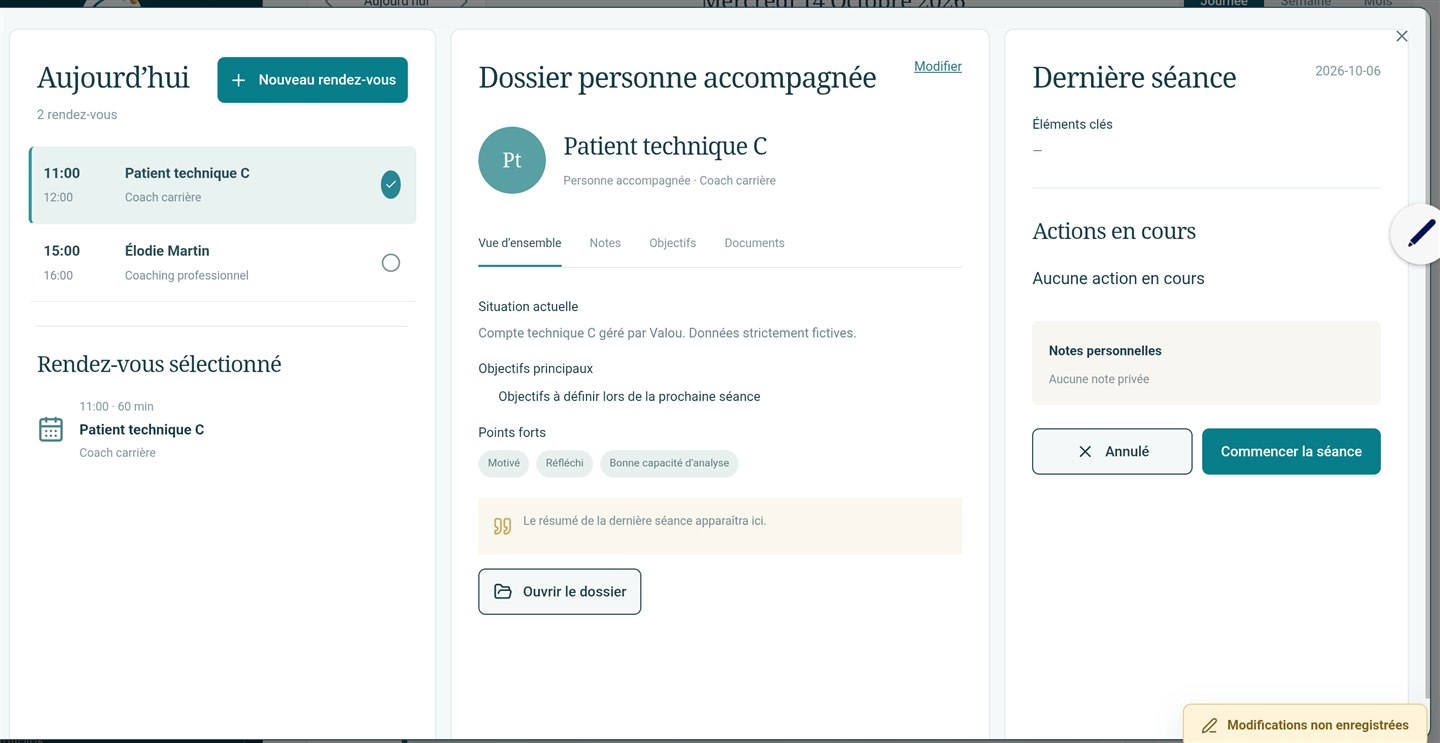Start the session with Commencer la séance
The width and height of the screenshot is (1440, 743).
tap(1291, 452)
